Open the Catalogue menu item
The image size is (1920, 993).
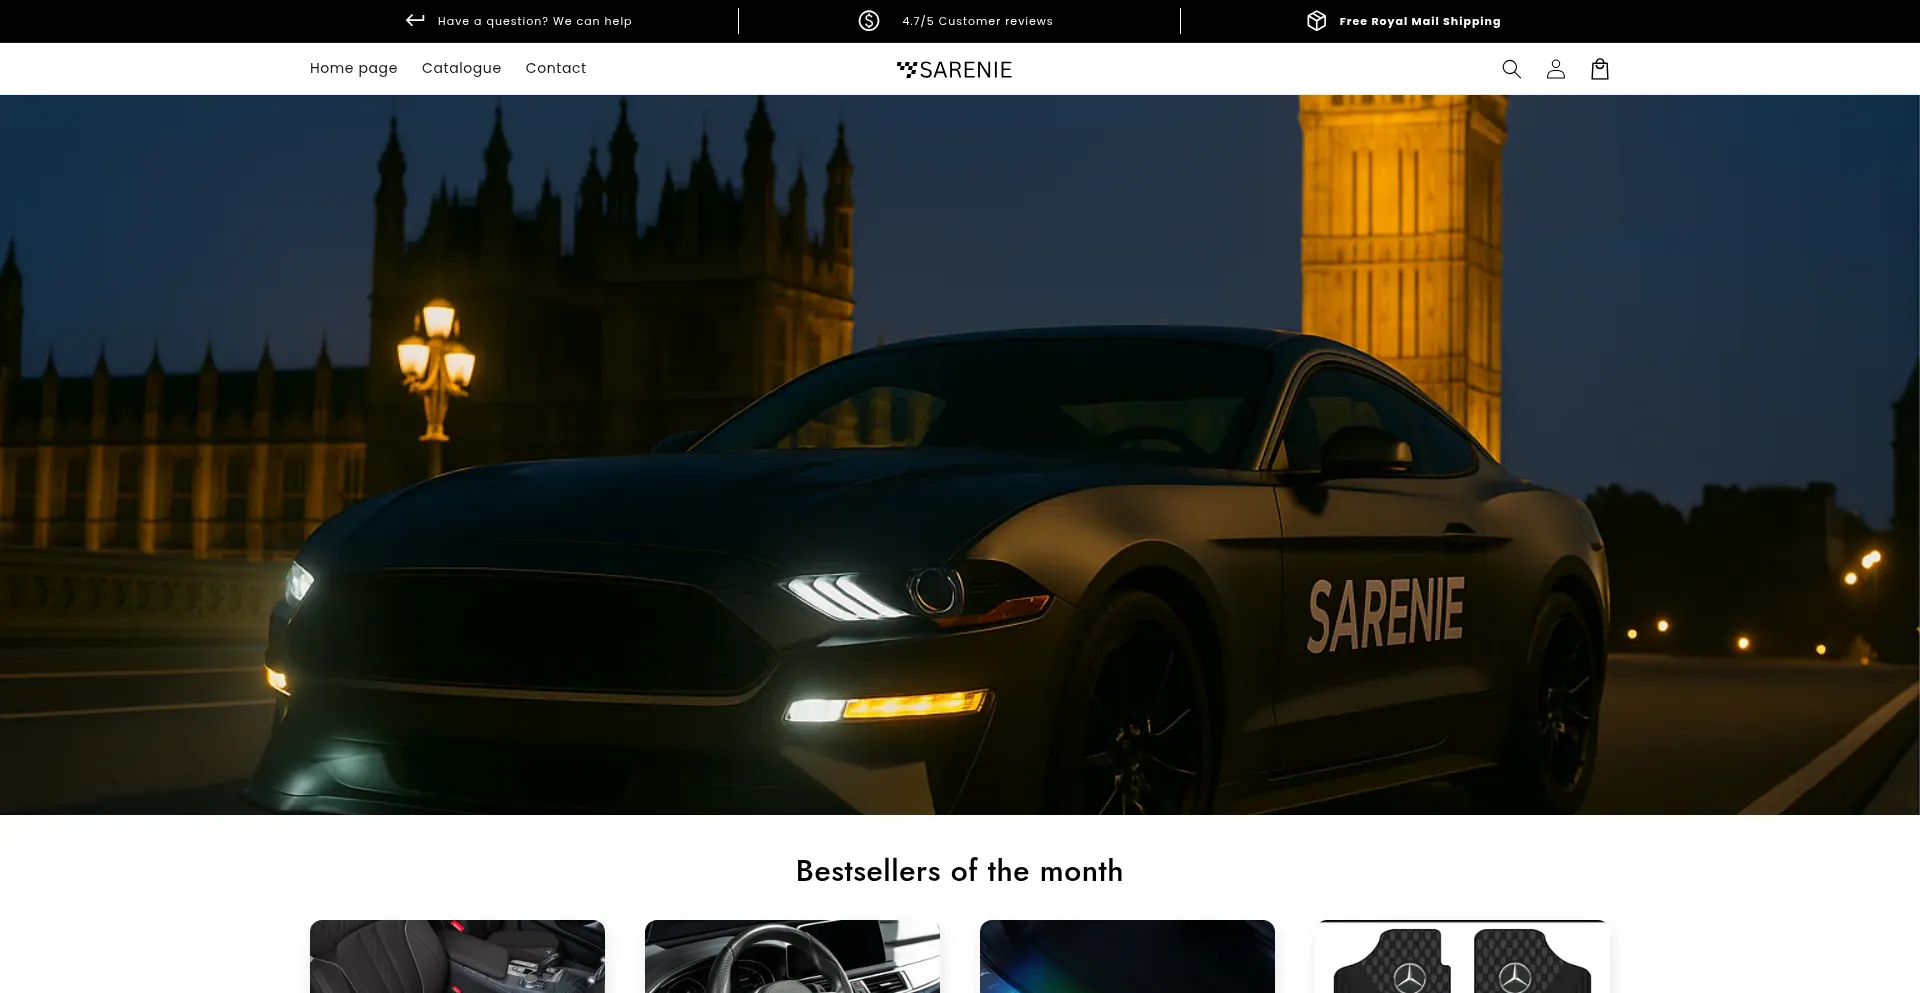pyautogui.click(x=461, y=68)
